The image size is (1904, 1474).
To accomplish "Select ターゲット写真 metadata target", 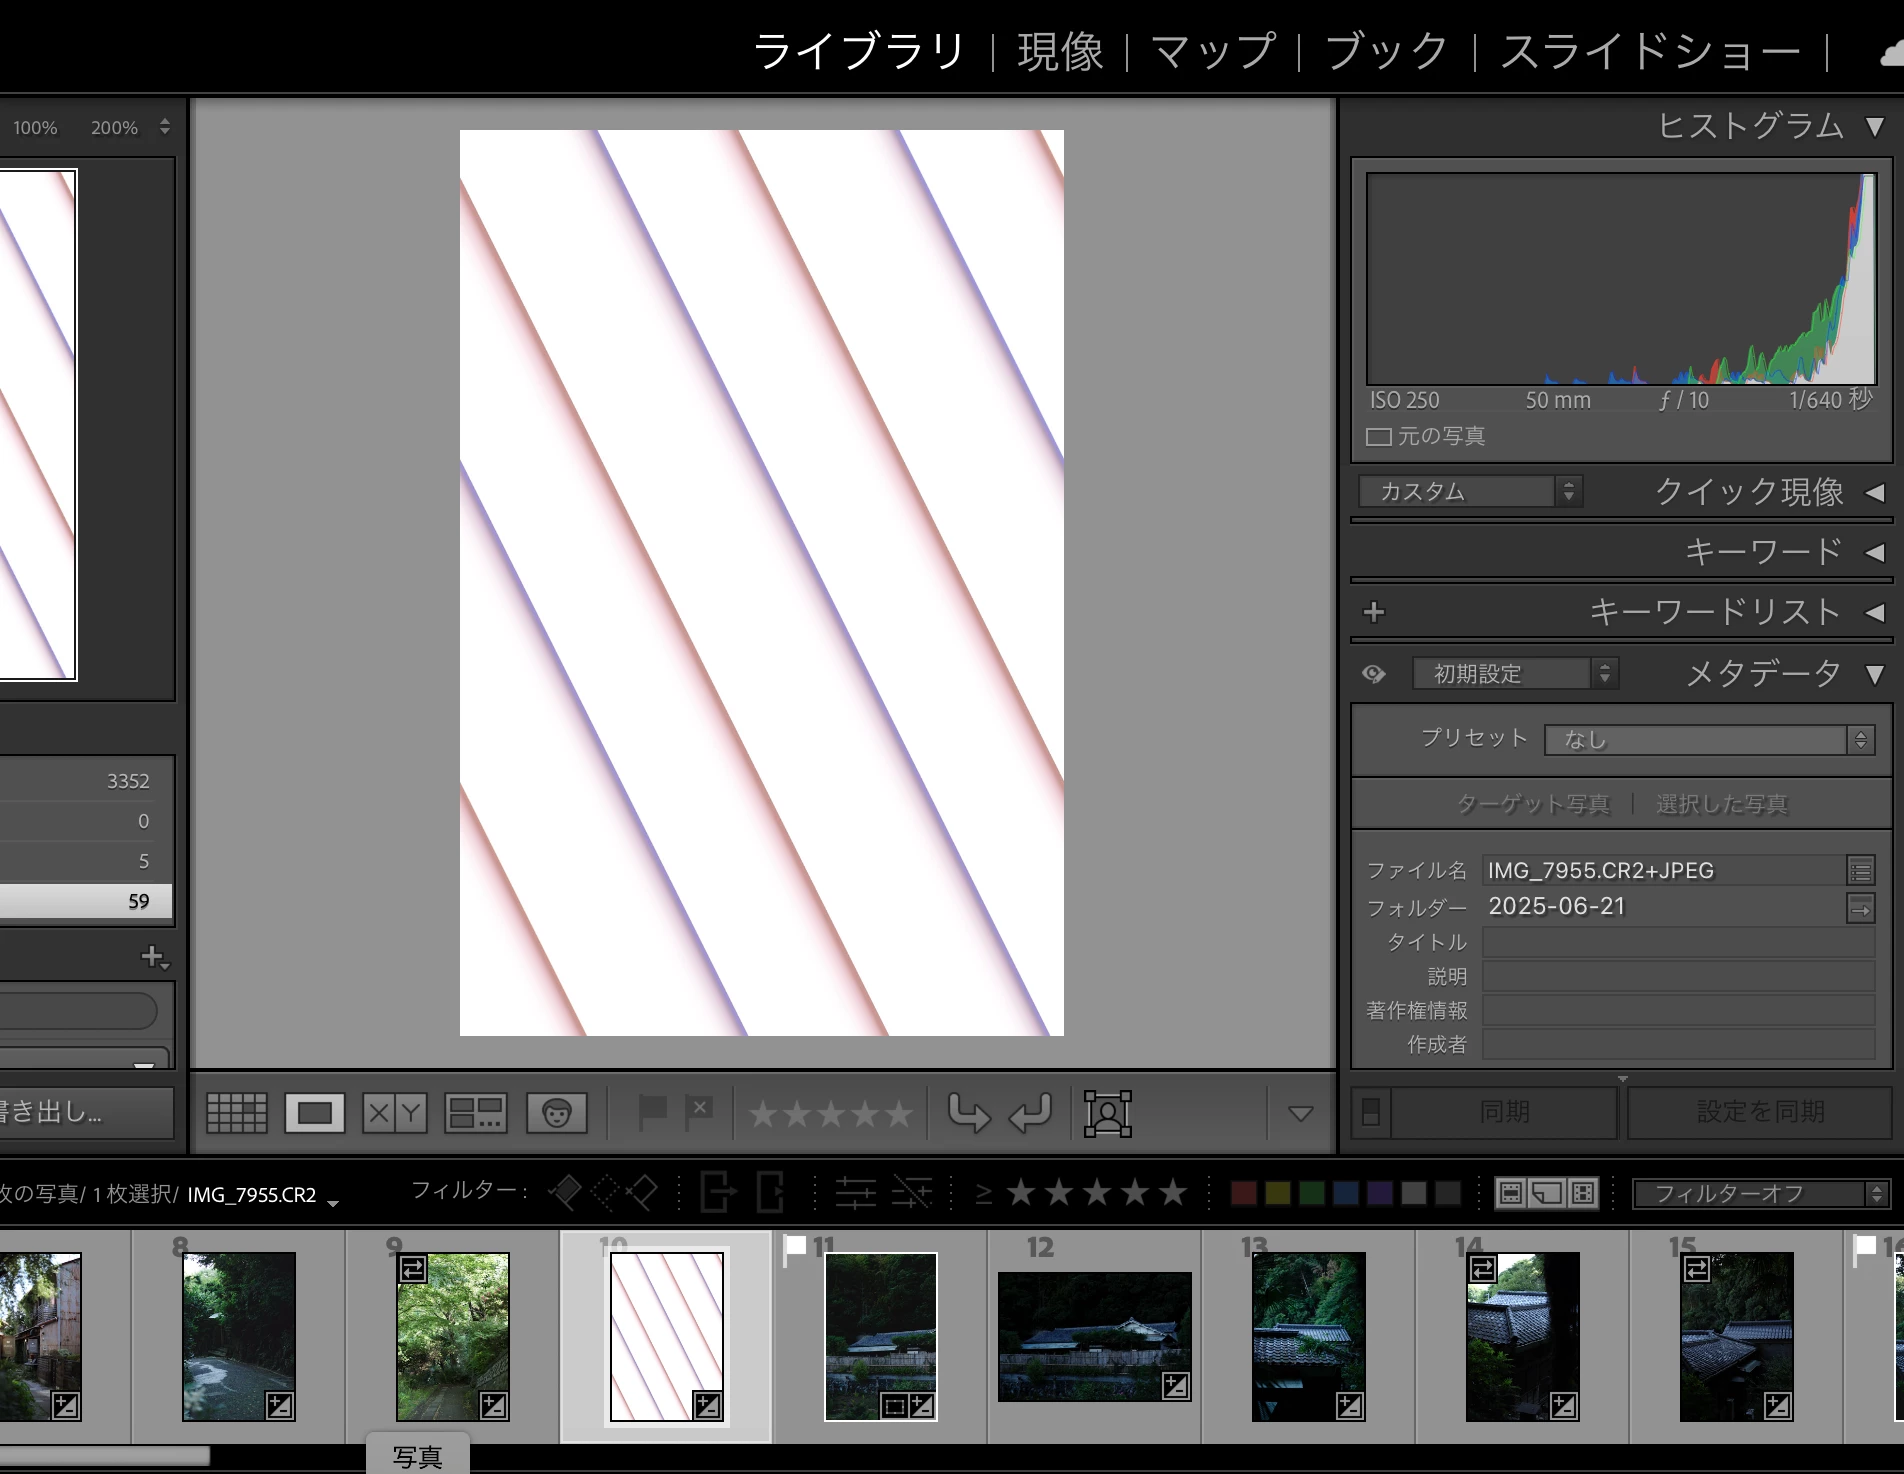I will click(x=1534, y=804).
